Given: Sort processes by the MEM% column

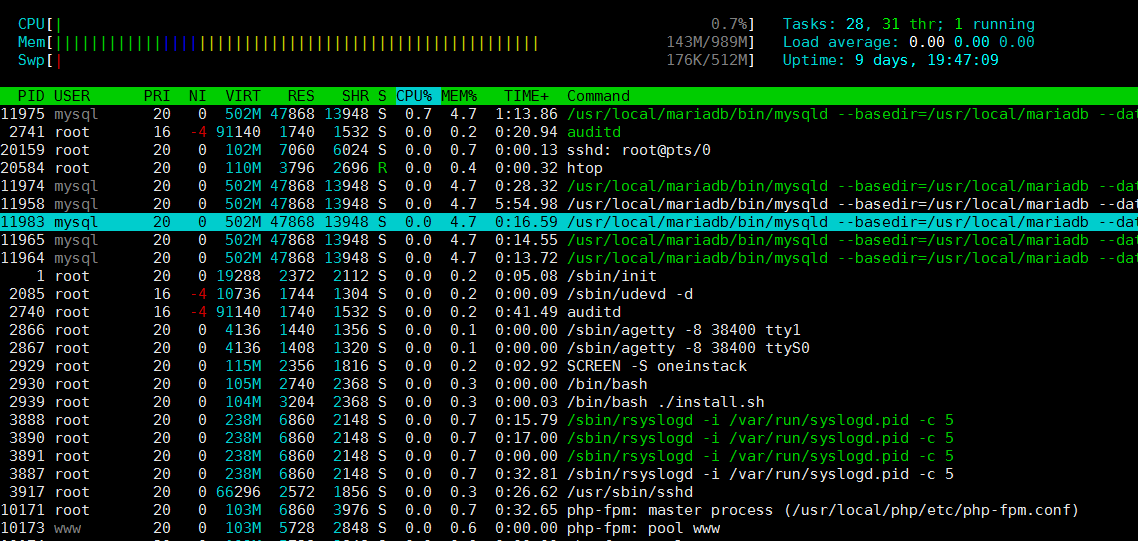Looking at the screenshot, I should click(x=459, y=96).
